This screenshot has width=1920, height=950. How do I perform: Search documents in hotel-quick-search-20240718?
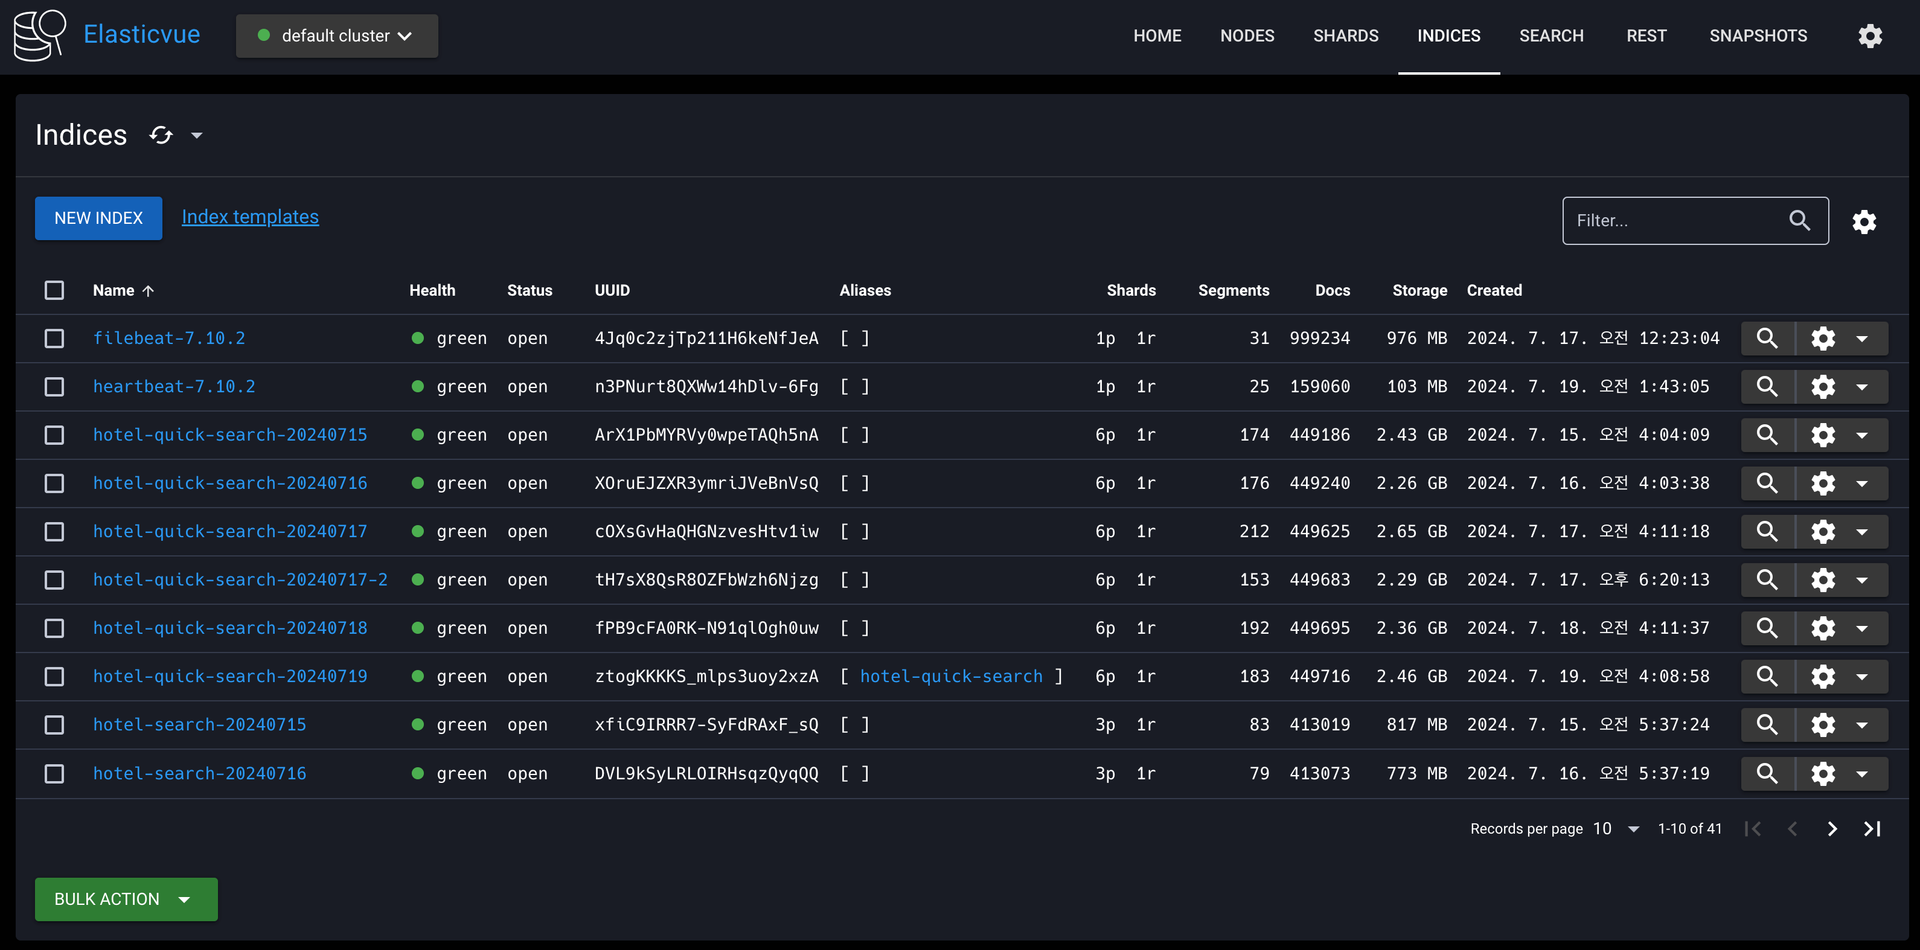(x=1767, y=628)
